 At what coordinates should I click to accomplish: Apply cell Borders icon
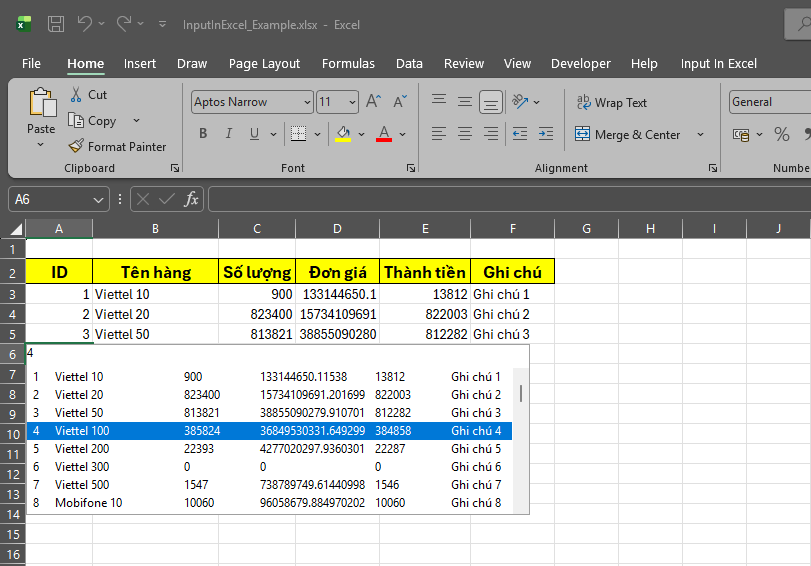[x=298, y=133]
